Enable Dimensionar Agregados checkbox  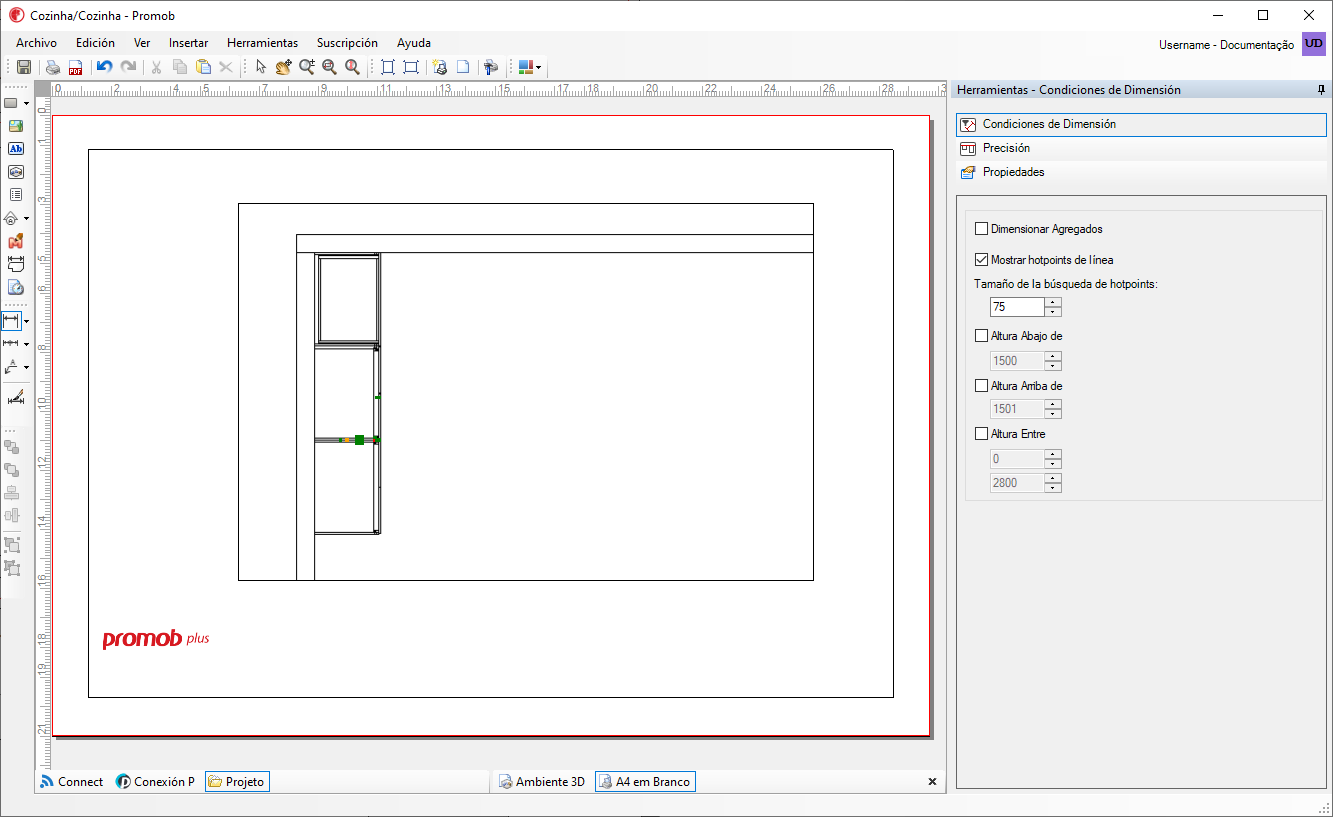click(981, 229)
